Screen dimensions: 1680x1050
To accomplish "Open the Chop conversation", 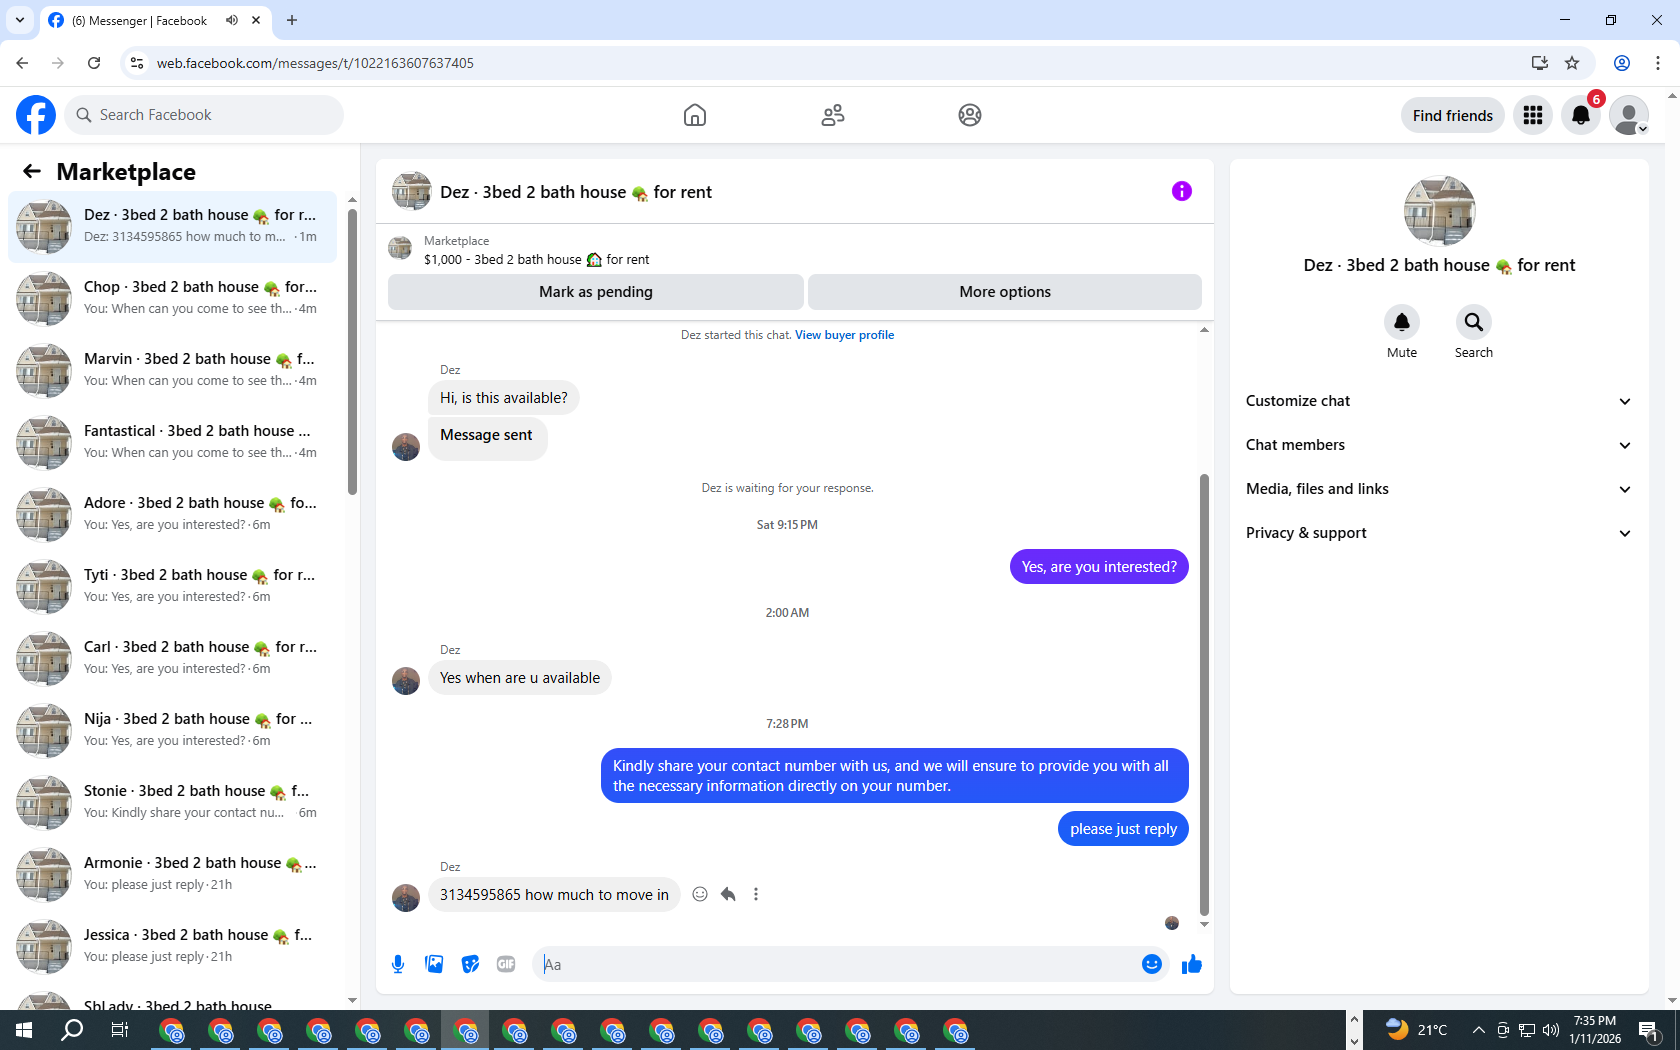I will click(x=172, y=298).
